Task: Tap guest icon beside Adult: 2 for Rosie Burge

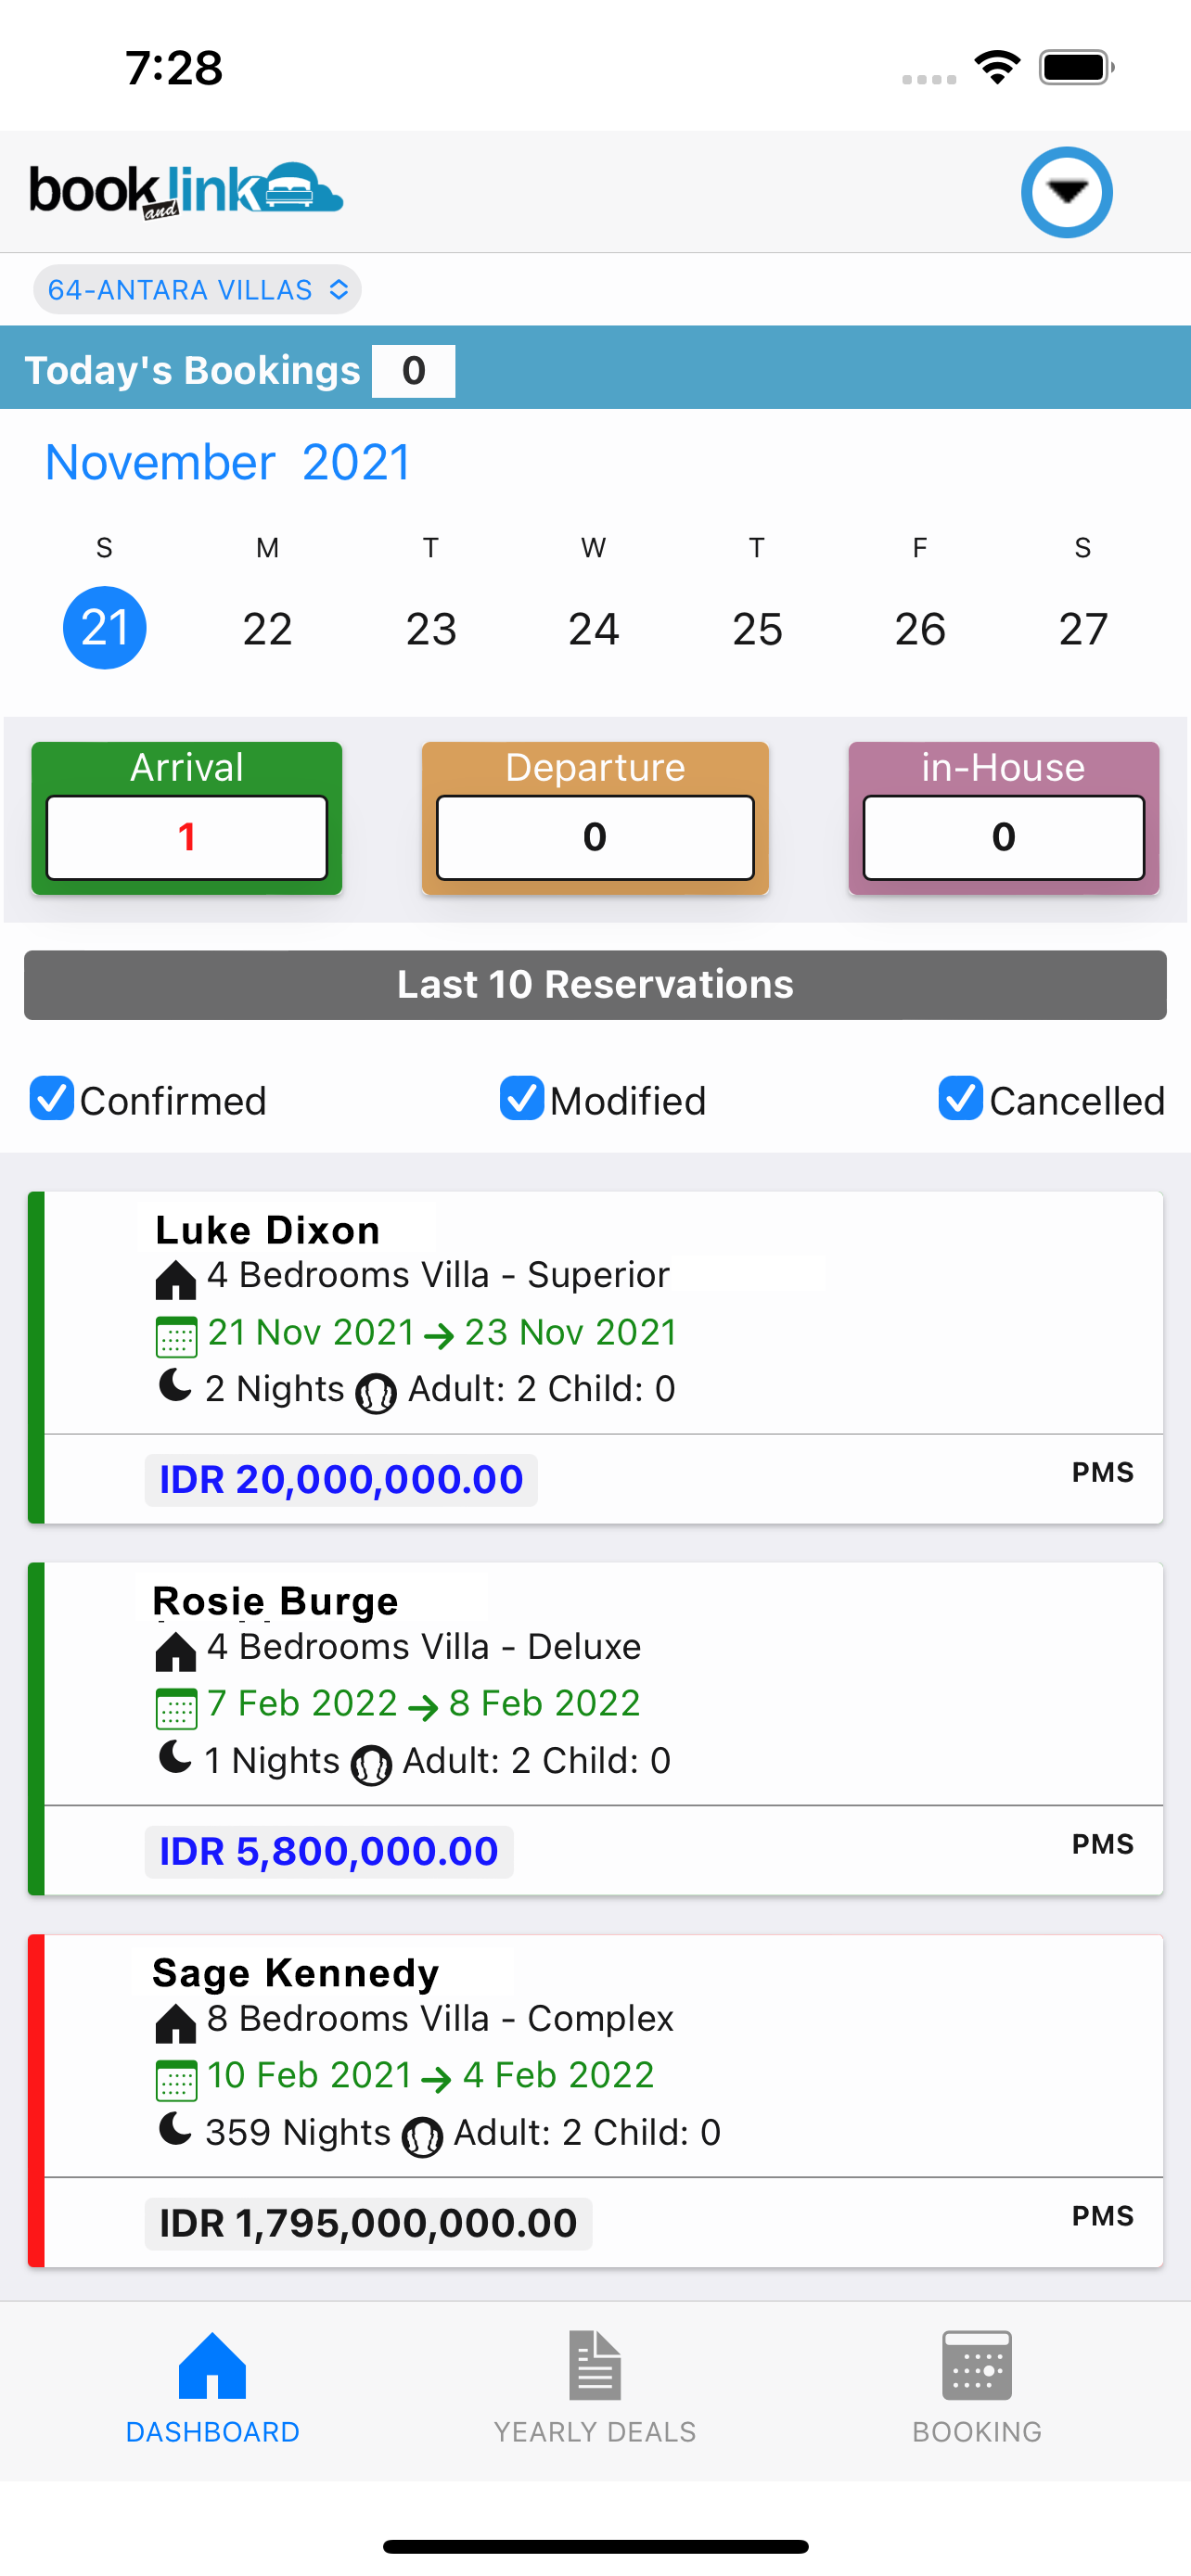Action: tap(371, 1766)
